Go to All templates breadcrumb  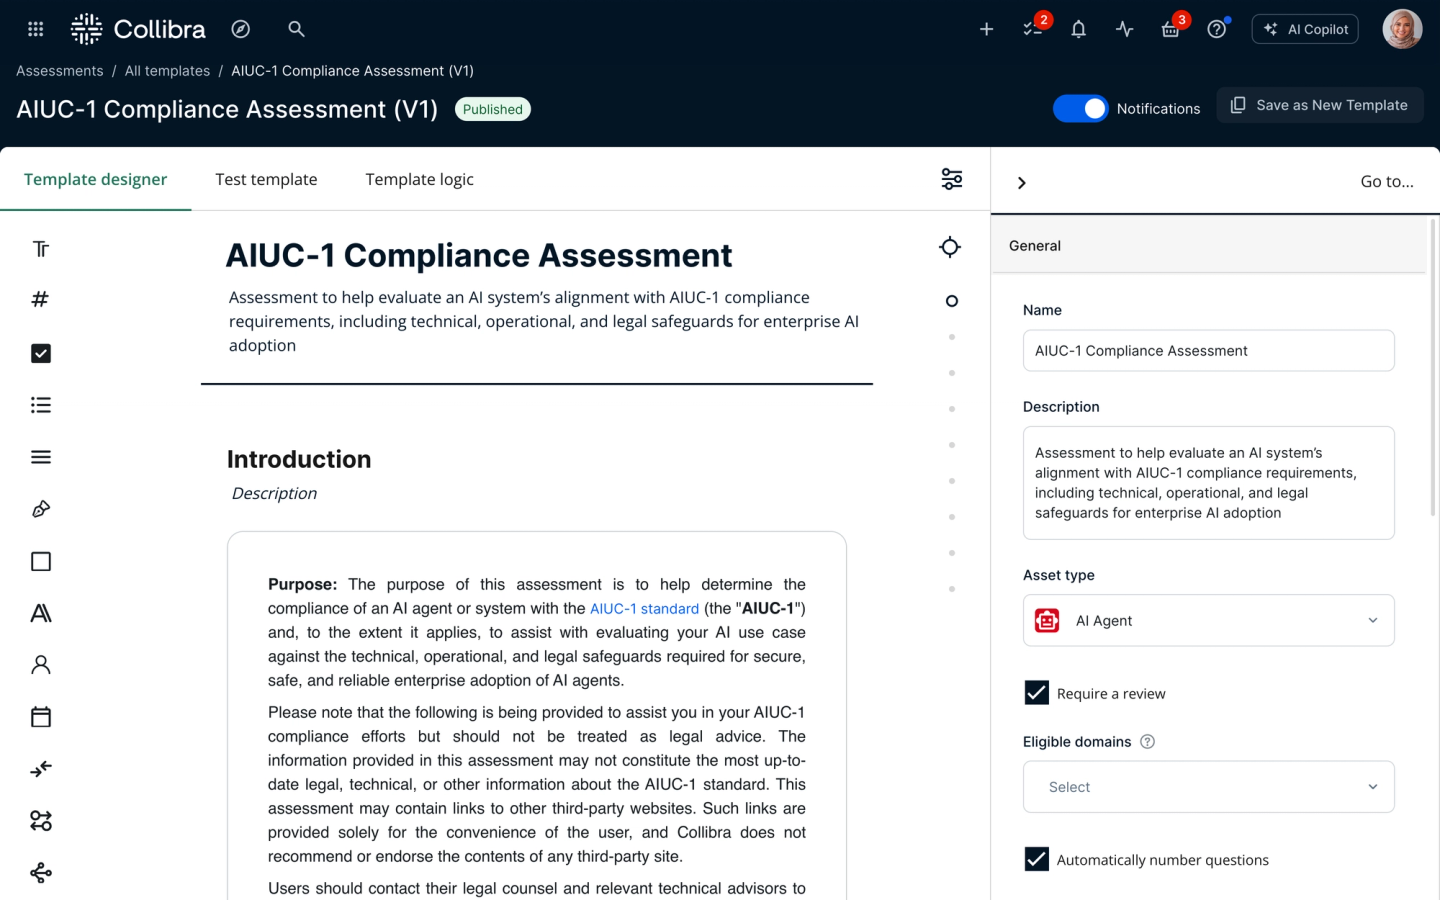click(x=167, y=71)
